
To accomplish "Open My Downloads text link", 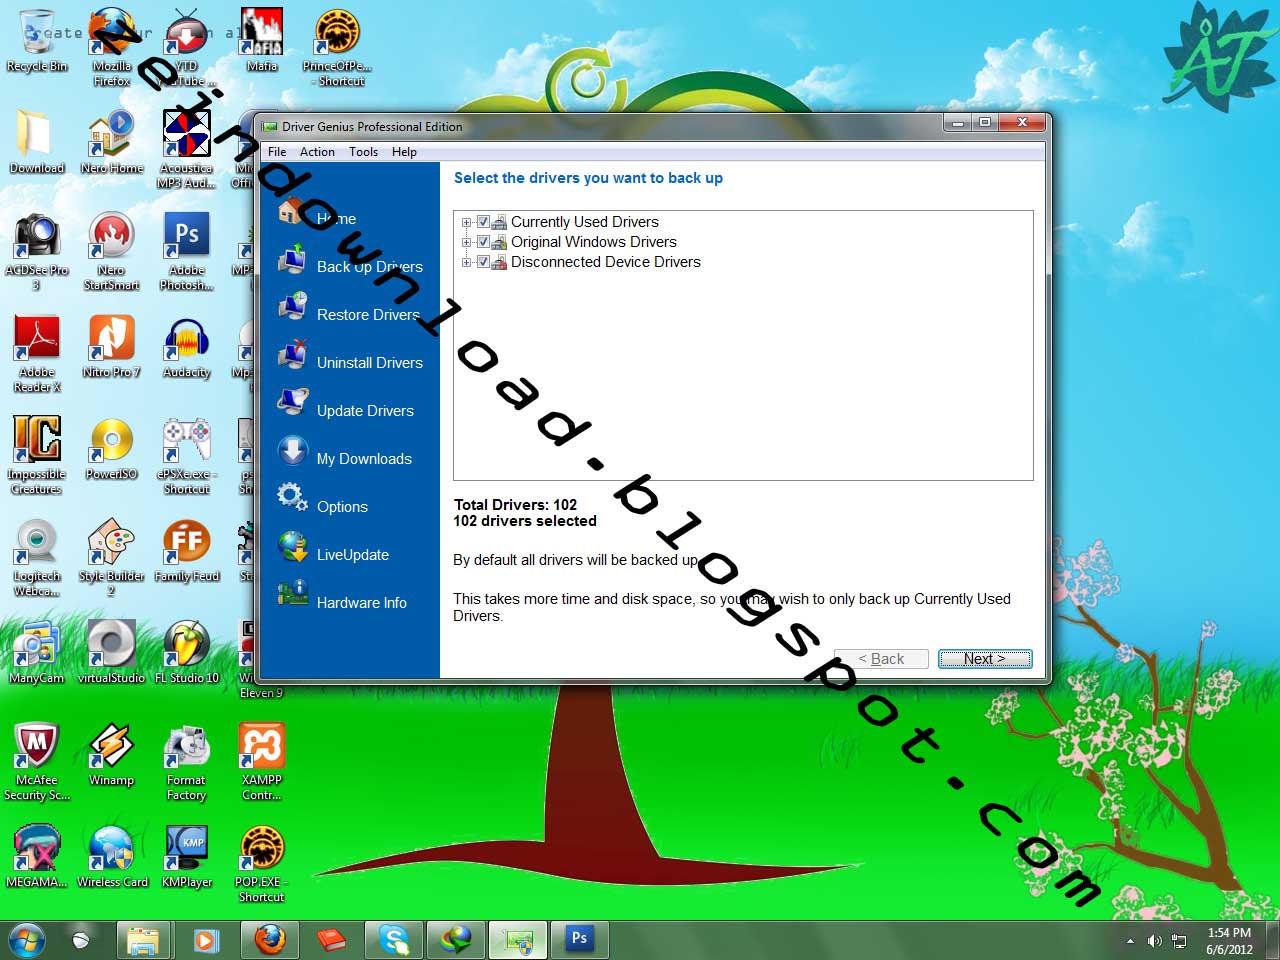I will tap(364, 459).
